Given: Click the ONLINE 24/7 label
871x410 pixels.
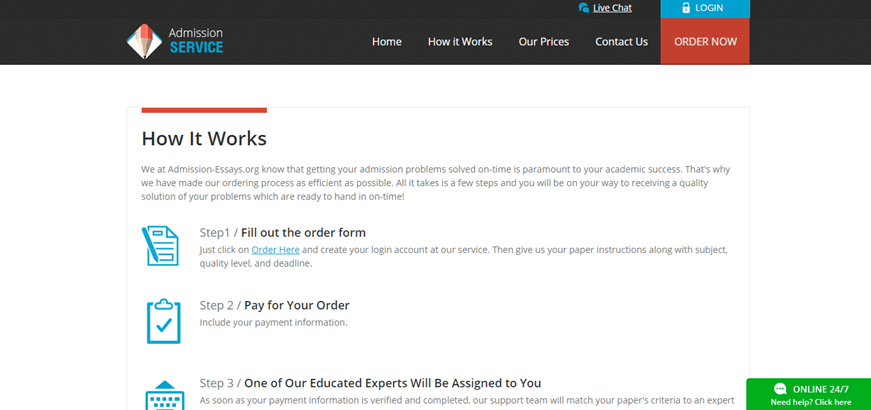Looking at the screenshot, I should tap(820, 389).
